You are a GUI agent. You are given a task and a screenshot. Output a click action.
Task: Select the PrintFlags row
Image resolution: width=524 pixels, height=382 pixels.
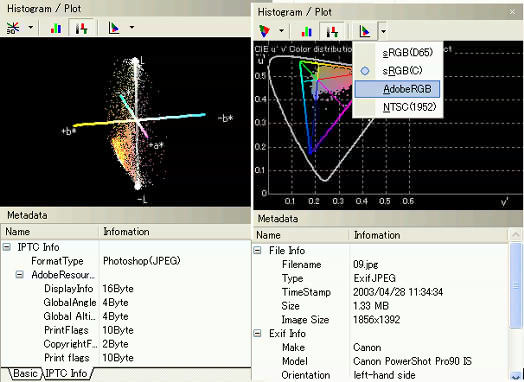pos(126,330)
